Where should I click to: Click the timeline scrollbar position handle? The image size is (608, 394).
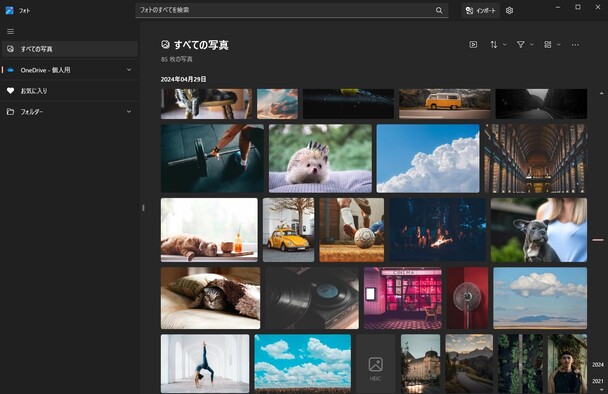598,240
